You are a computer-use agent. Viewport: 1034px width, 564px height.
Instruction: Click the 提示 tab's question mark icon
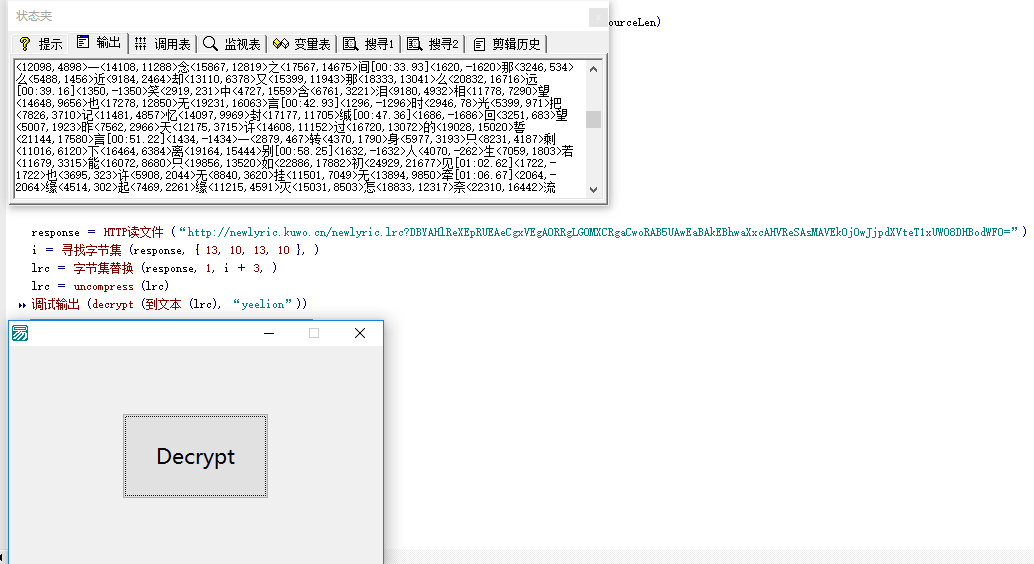[x=24, y=44]
